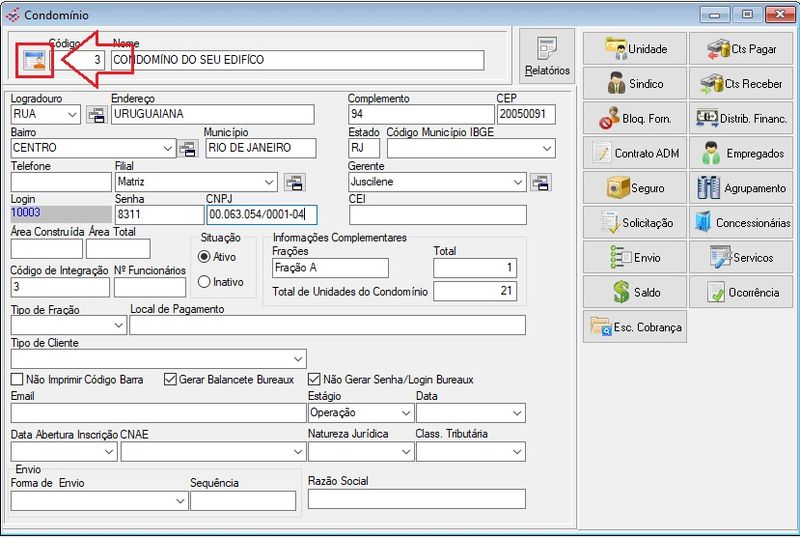Click the lookup icon next to Bairro
Screen dimensions: 800x538
188,149
